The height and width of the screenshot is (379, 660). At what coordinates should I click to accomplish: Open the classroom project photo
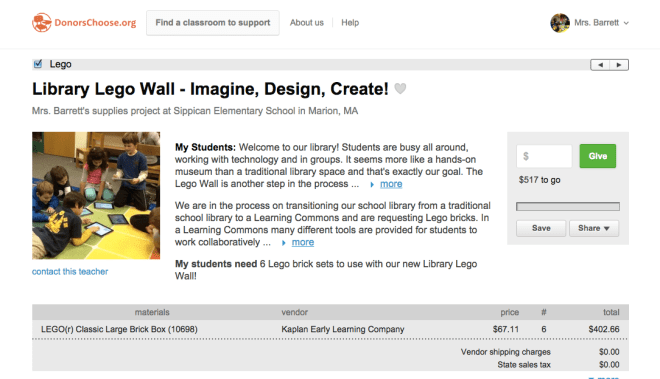coord(96,195)
